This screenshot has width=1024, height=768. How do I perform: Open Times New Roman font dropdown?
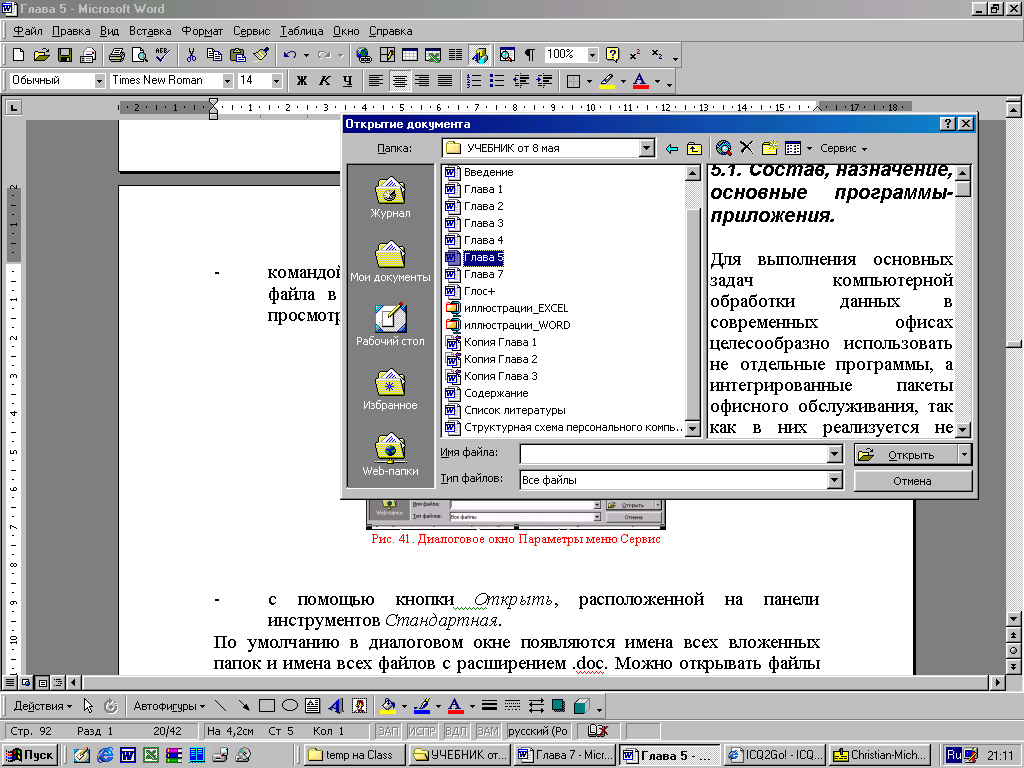pyautogui.click(x=227, y=81)
